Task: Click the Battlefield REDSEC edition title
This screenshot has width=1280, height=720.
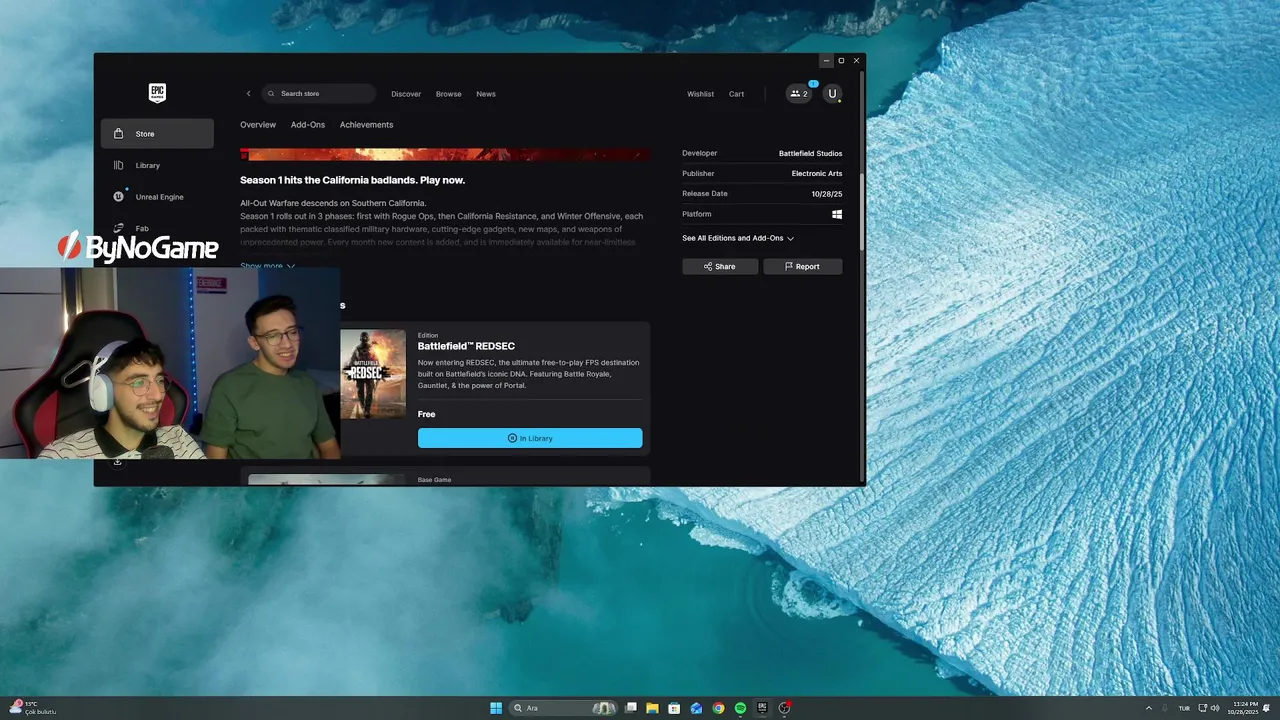Action: point(466,346)
